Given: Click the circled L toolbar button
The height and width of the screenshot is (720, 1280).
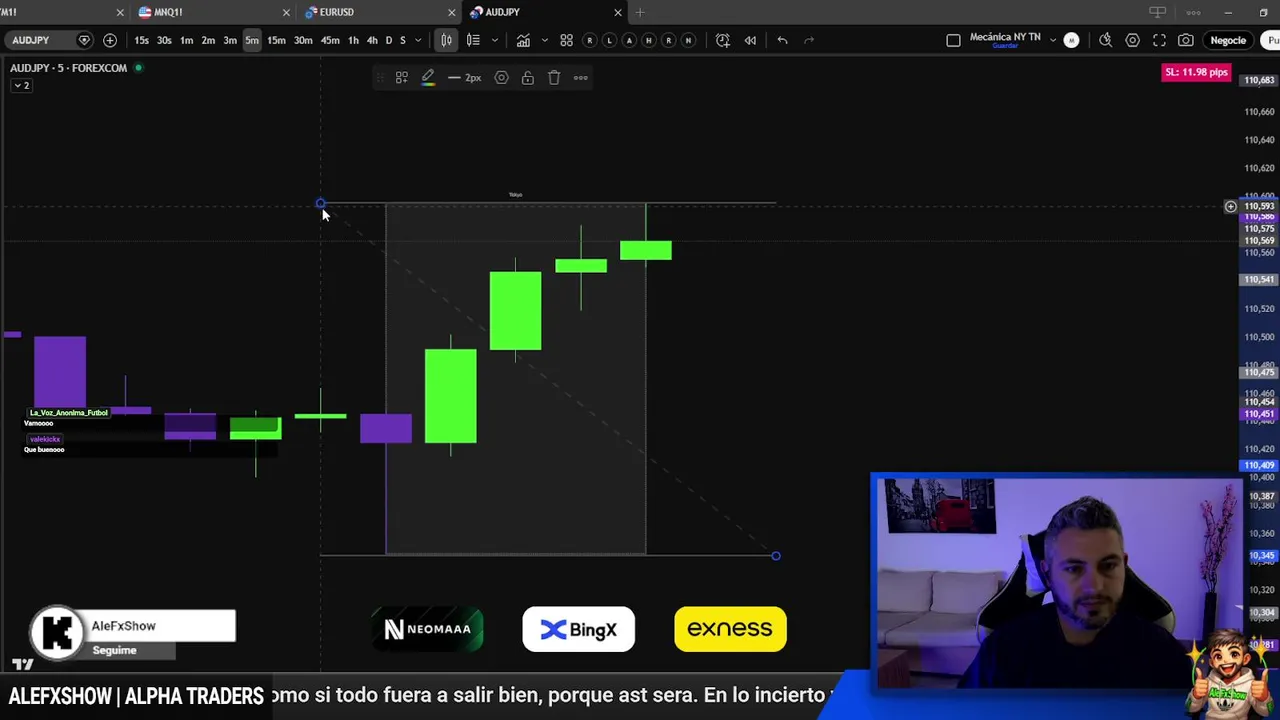Looking at the screenshot, I should click(x=609, y=40).
